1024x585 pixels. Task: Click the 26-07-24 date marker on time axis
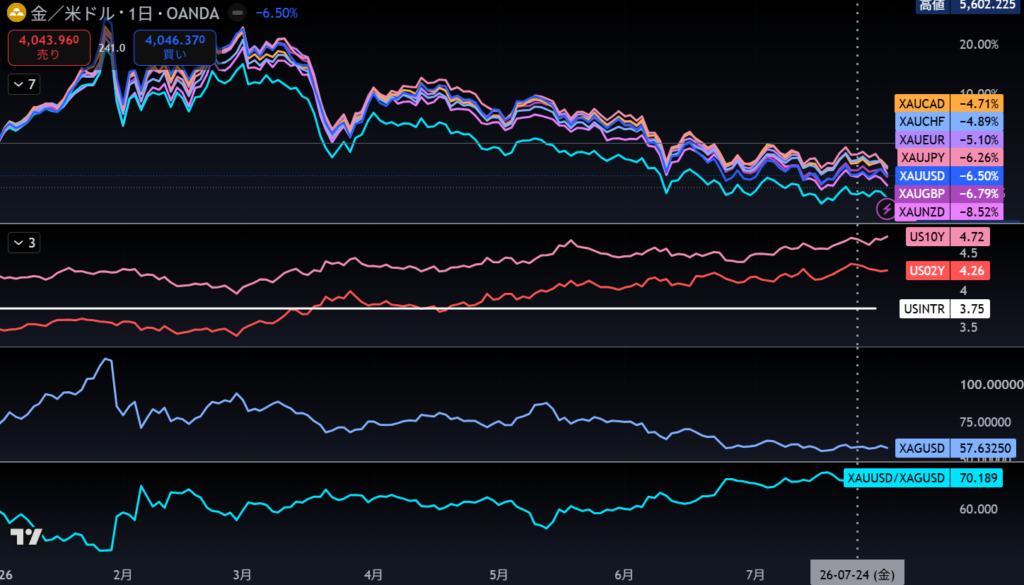[x=857, y=575]
